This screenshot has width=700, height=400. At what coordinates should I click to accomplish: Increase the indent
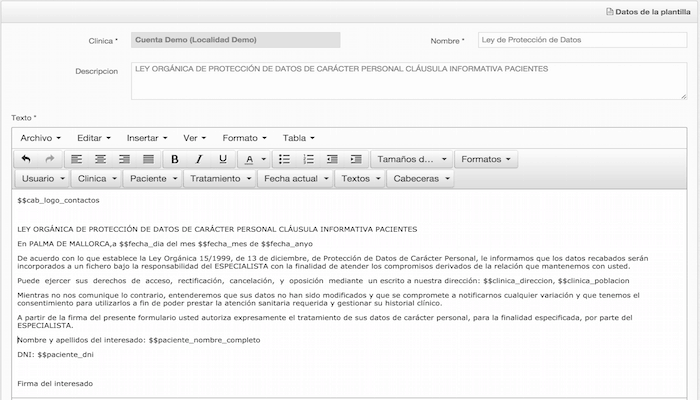tap(356, 159)
